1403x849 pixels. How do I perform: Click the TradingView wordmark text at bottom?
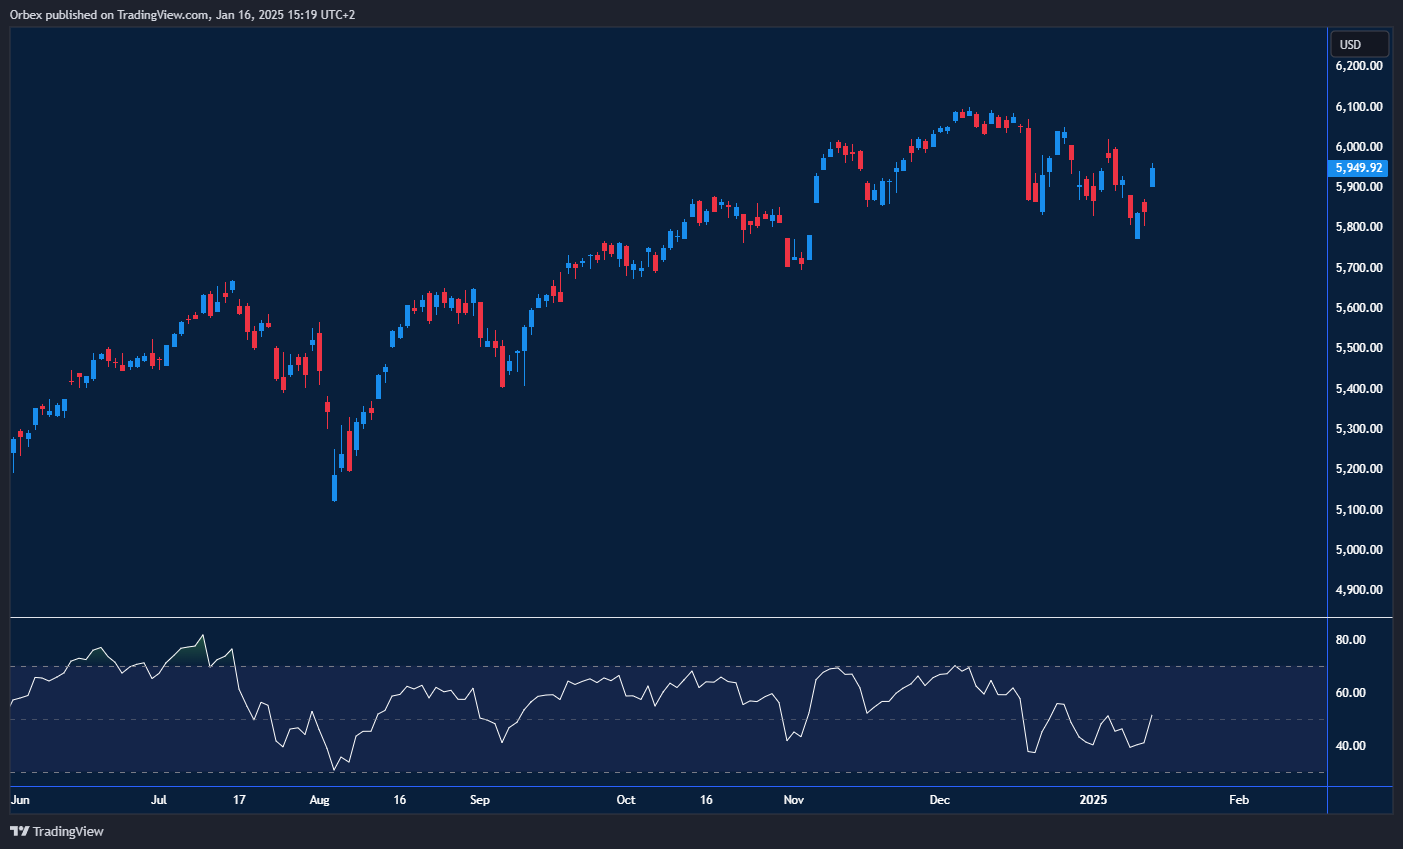tap(68, 831)
